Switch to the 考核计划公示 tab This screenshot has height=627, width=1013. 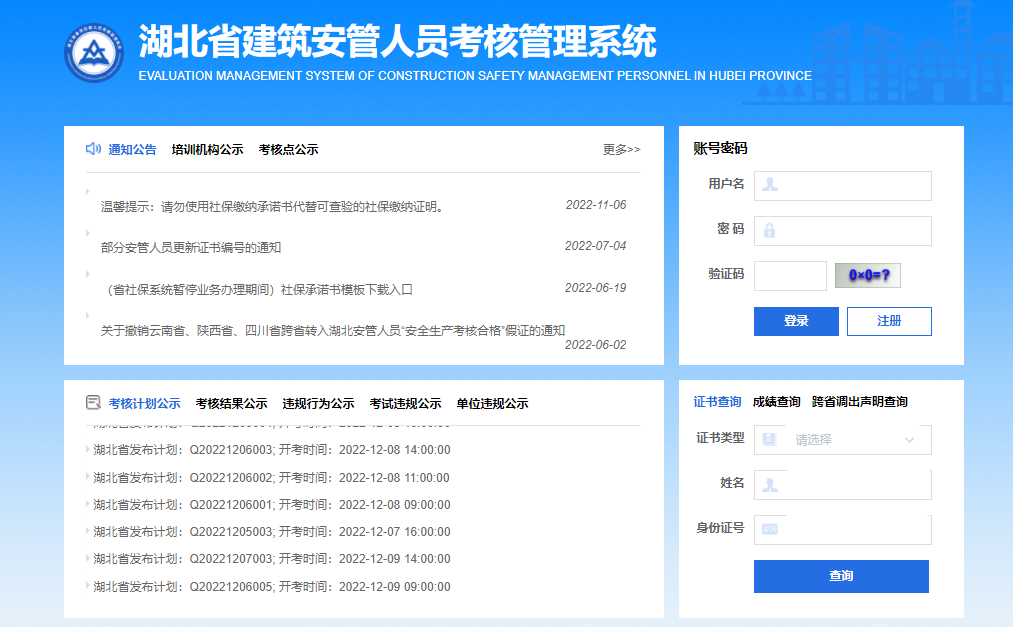(x=145, y=404)
